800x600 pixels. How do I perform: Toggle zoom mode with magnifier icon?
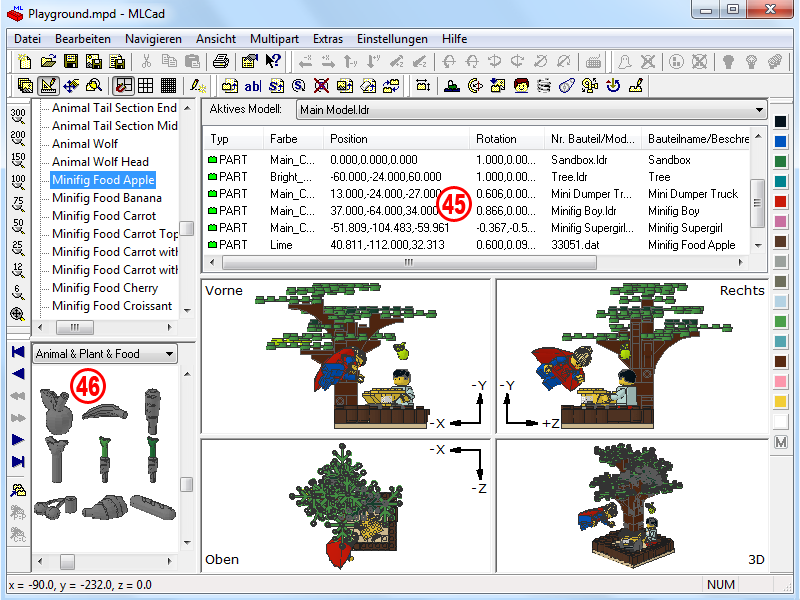(x=94, y=86)
